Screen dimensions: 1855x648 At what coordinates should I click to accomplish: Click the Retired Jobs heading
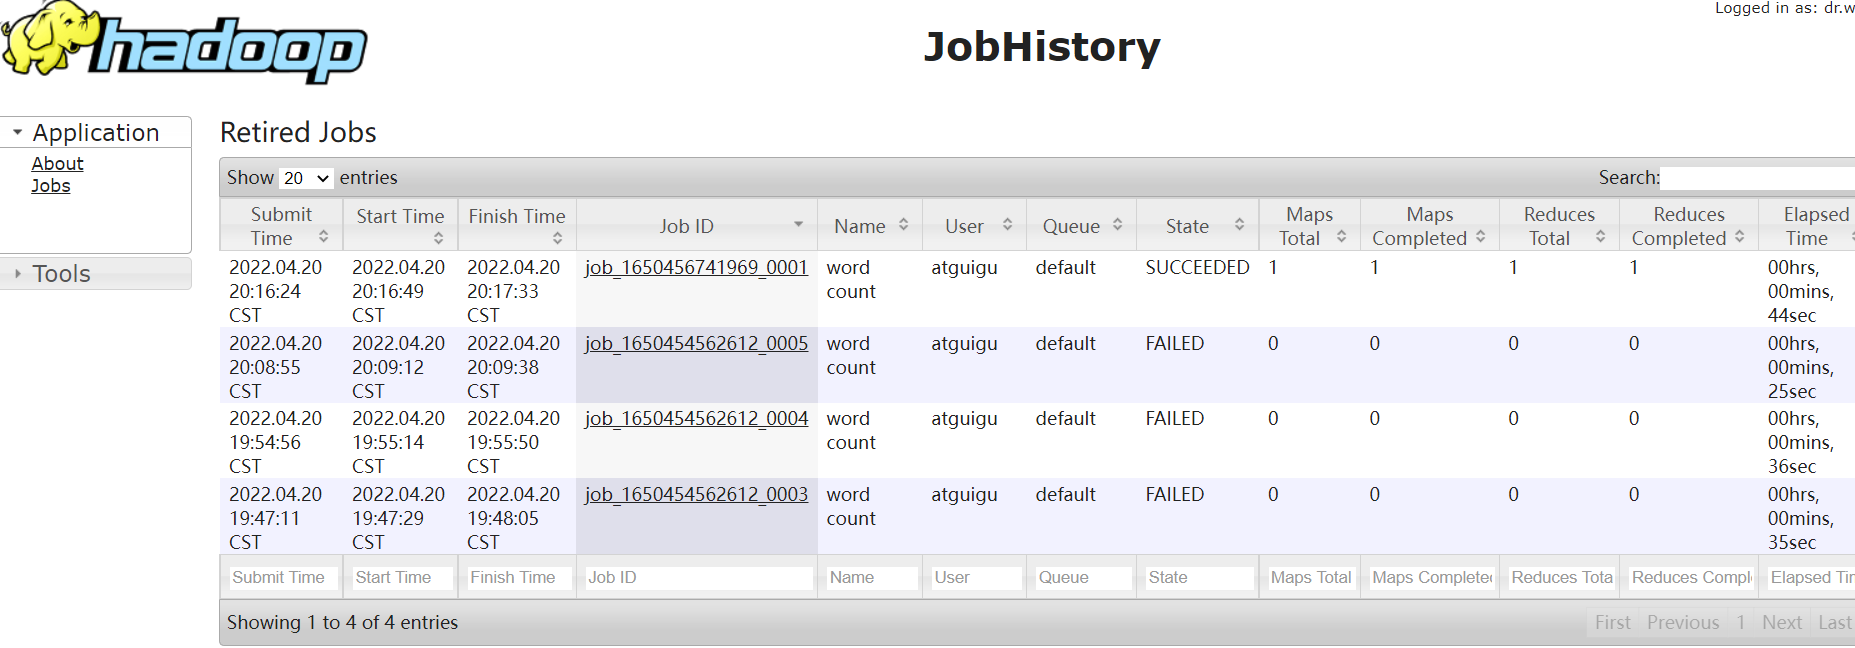point(298,132)
